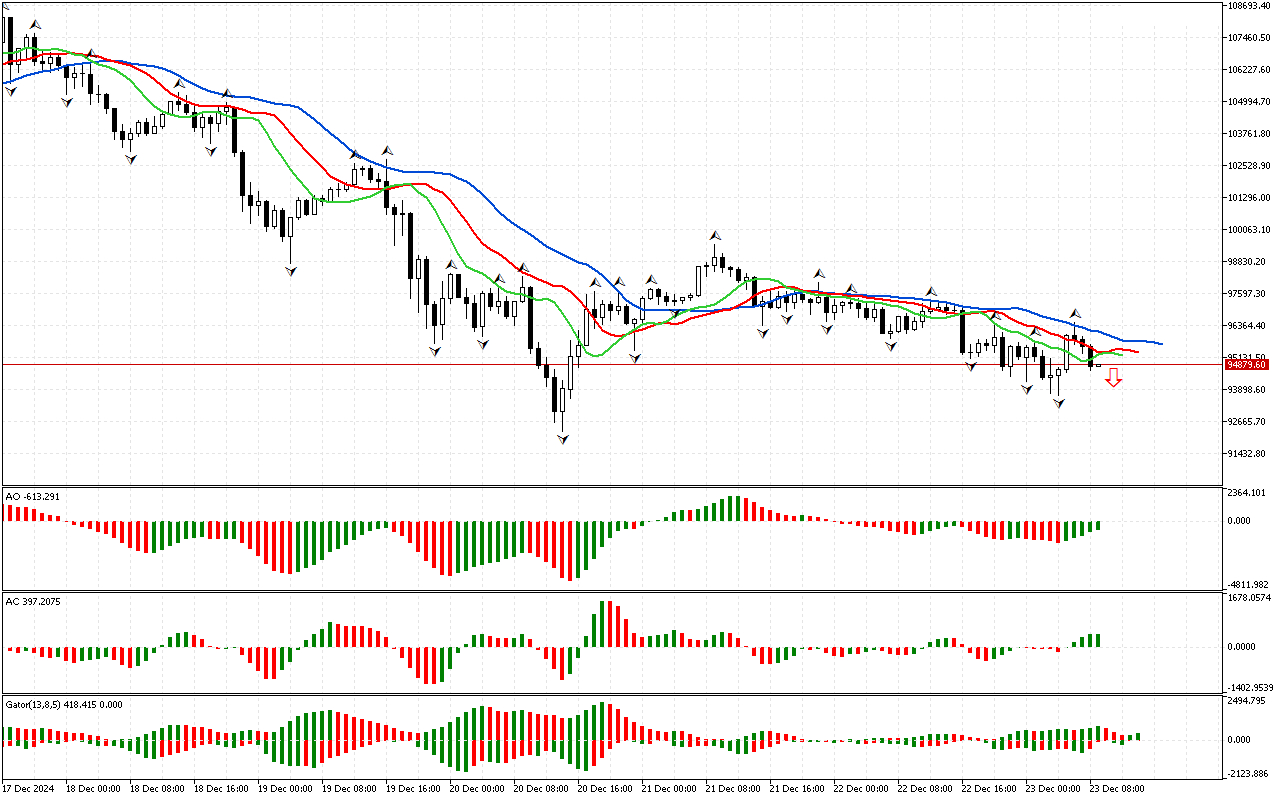Click the 20 Dec 08:00 time label
This screenshot has height=800, width=1280.
click(x=540, y=789)
